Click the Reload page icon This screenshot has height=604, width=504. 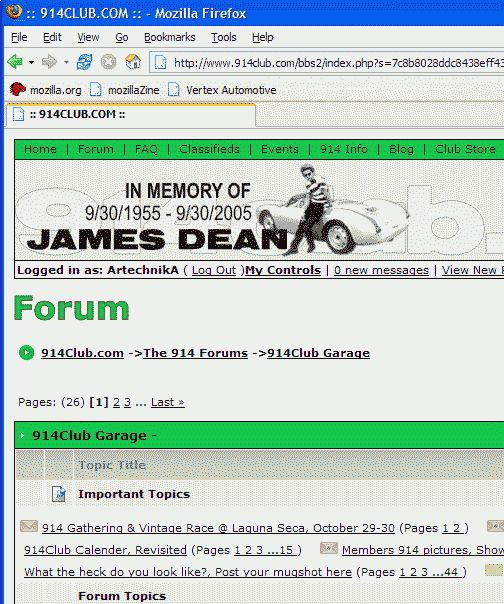[x=84, y=62]
